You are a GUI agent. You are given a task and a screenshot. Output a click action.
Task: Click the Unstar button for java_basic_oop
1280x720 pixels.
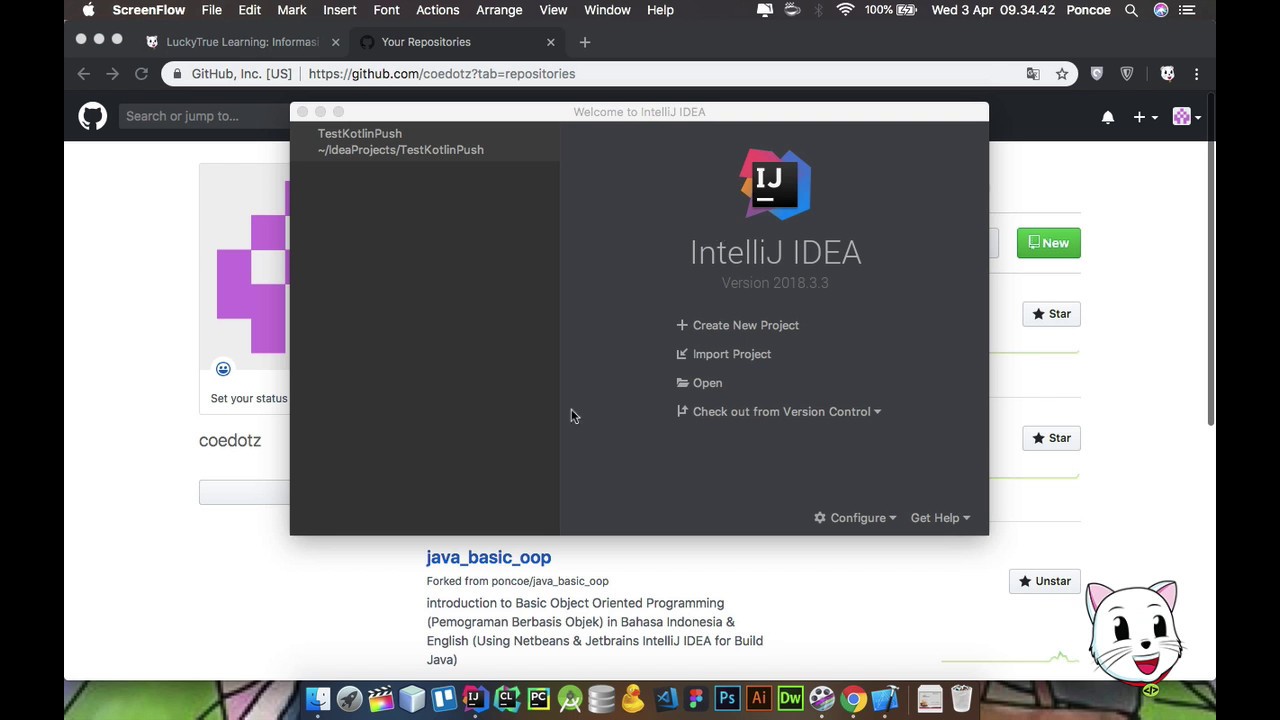(1044, 581)
